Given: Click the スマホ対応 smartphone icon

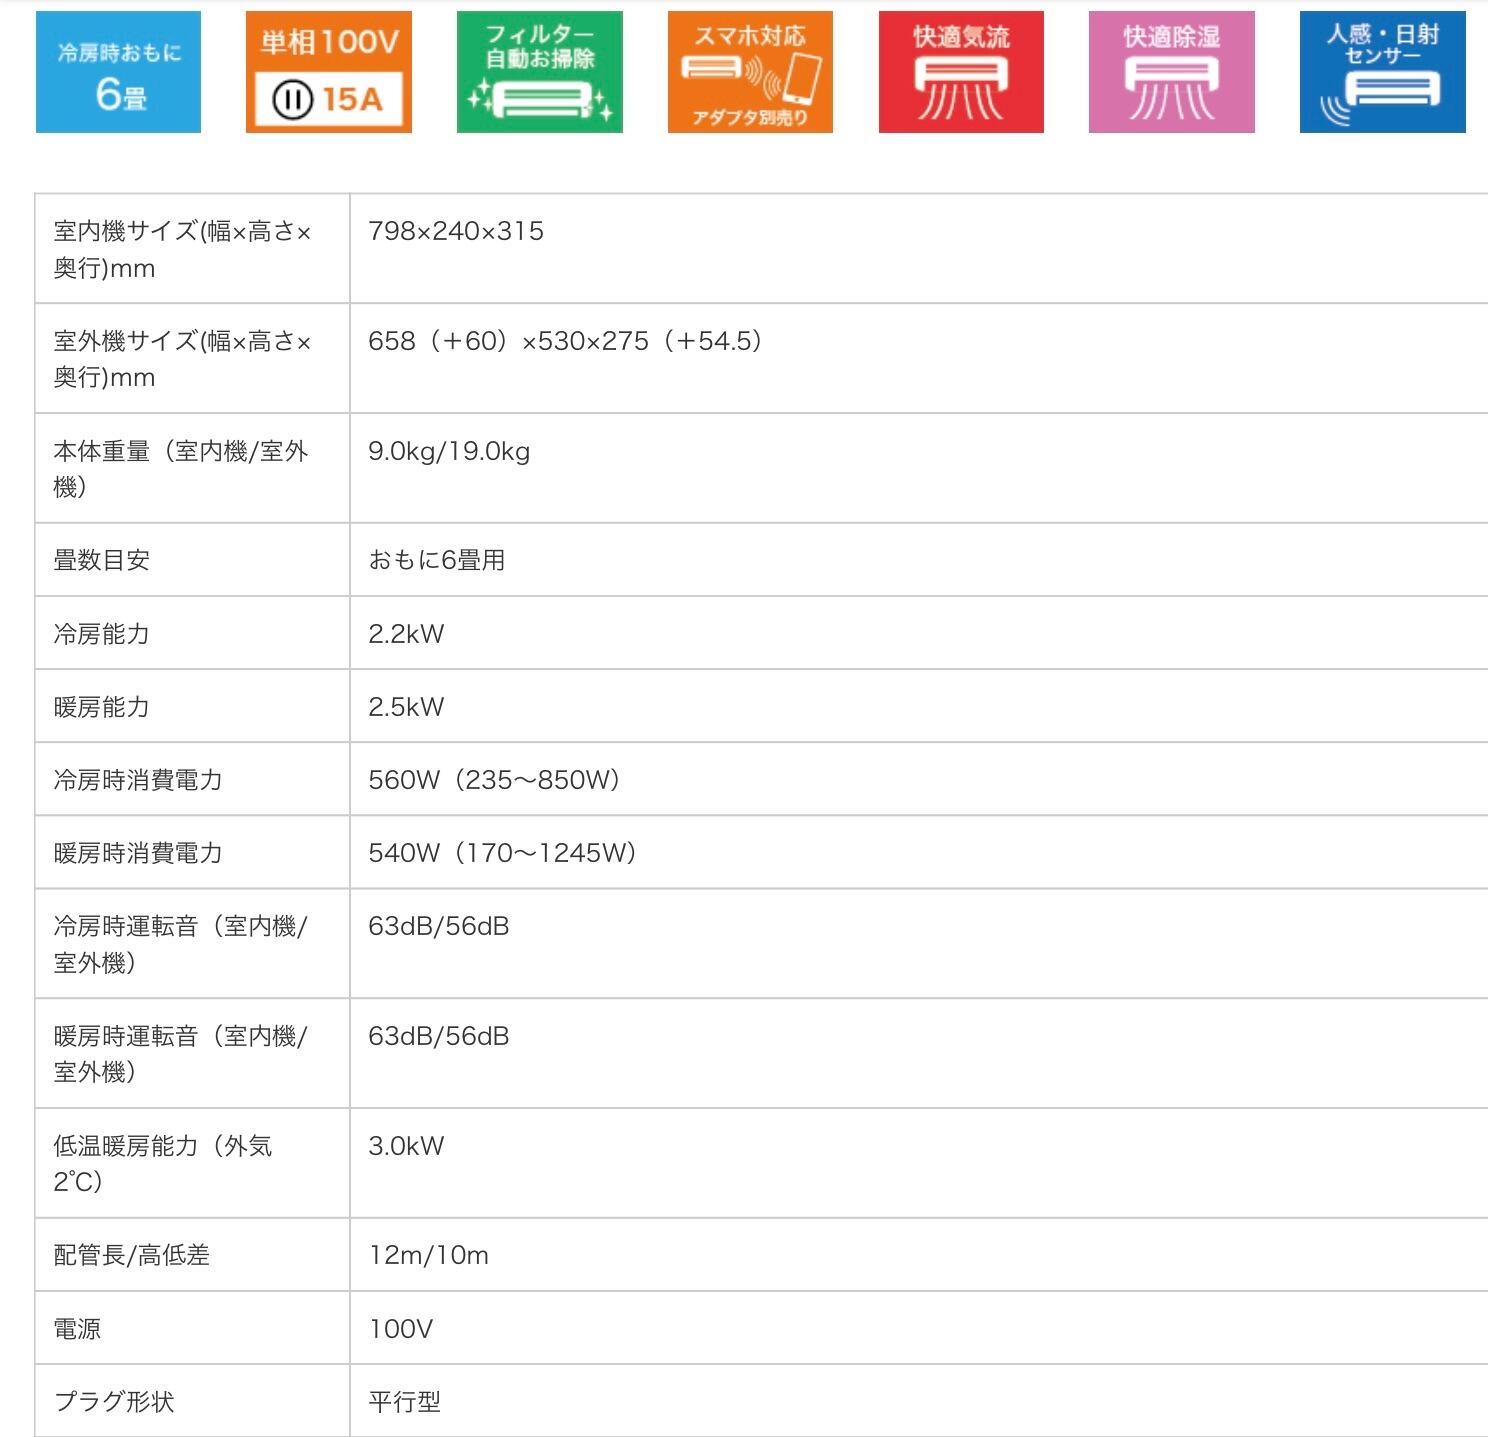Looking at the screenshot, I should pos(750,72).
